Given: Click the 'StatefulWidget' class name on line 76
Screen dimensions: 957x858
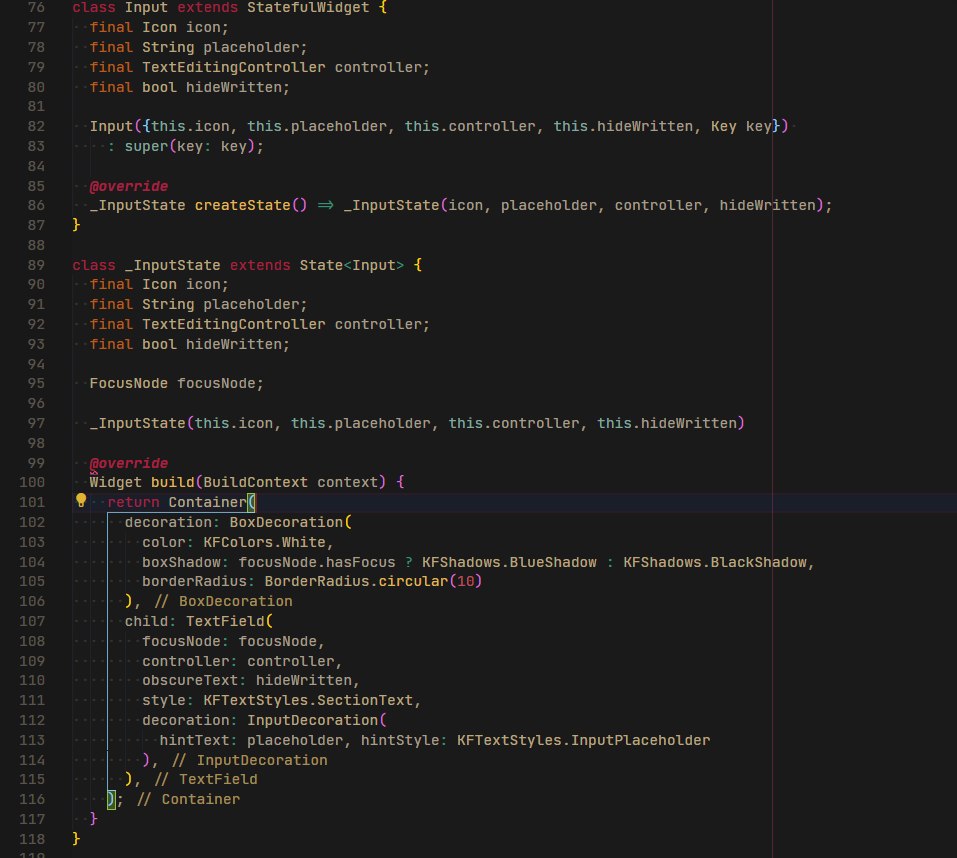Looking at the screenshot, I should pyautogui.click(x=308, y=7).
